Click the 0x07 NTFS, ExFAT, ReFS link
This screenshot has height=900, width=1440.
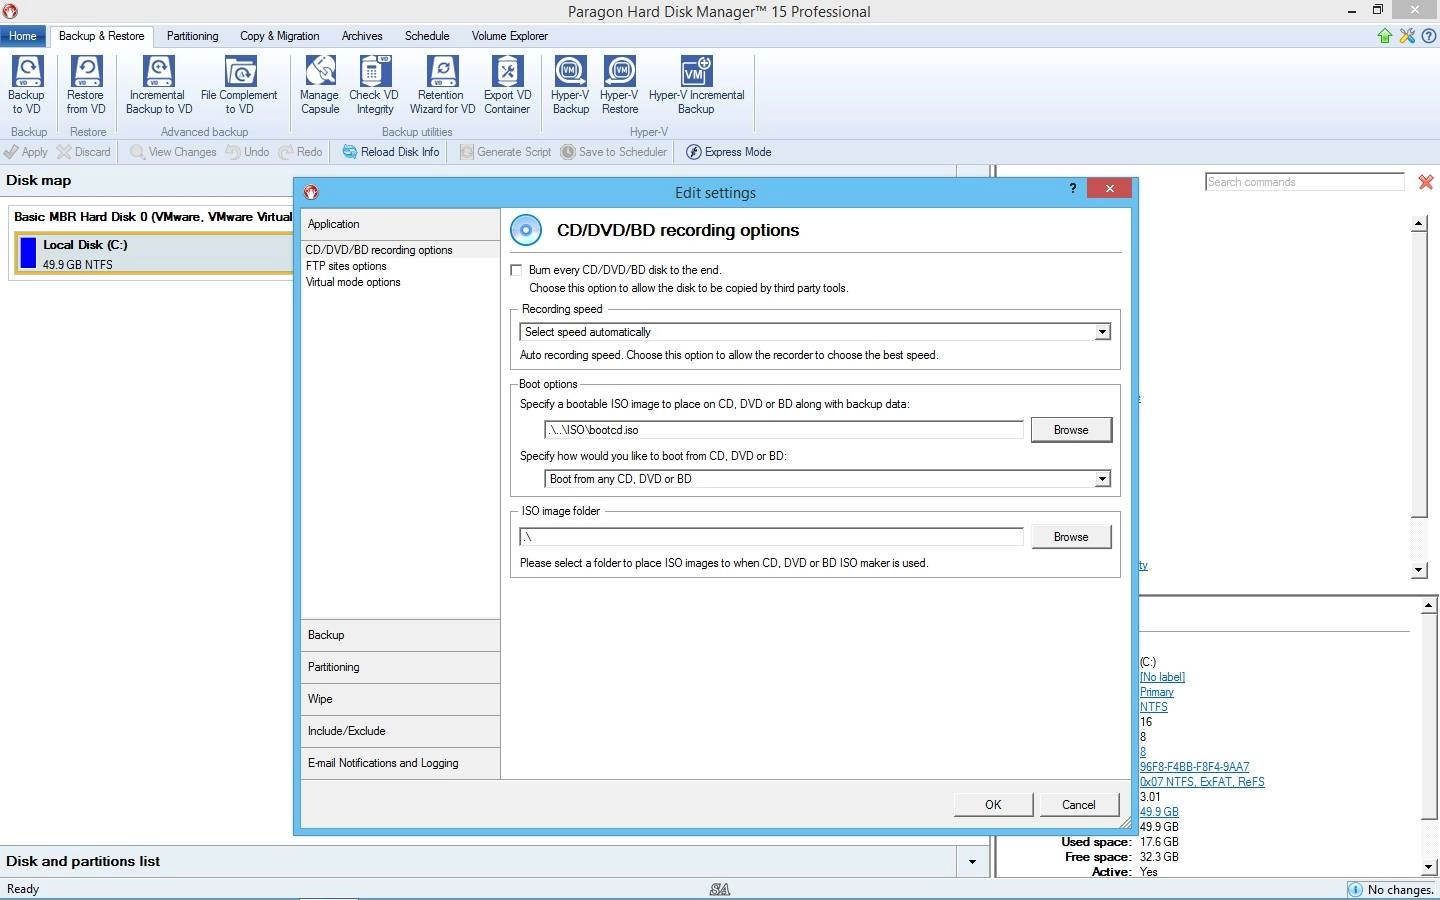(x=1202, y=782)
